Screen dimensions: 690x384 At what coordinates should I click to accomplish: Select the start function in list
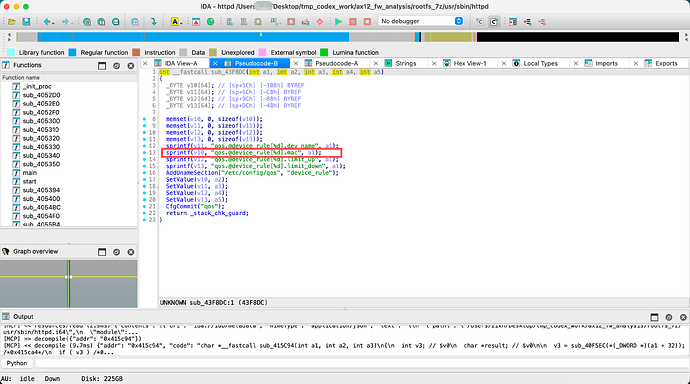29,181
